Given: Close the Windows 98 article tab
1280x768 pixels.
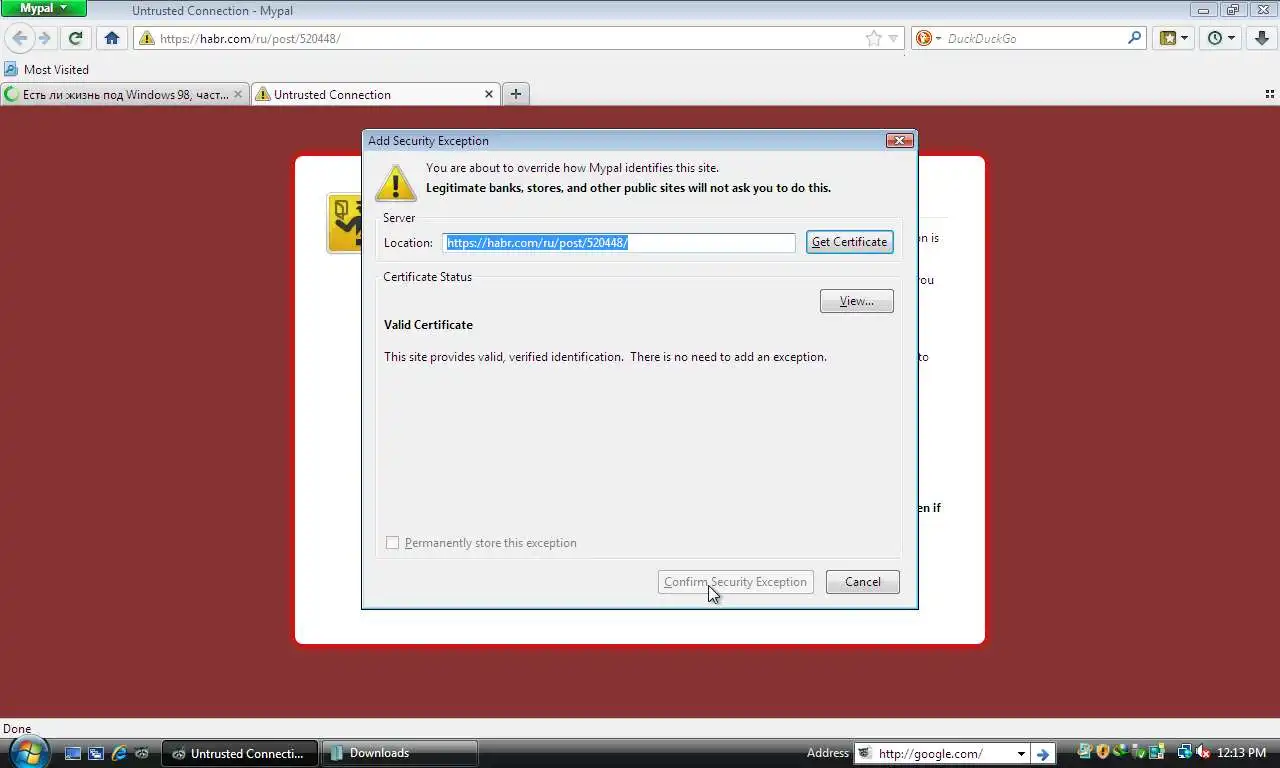Looking at the screenshot, I should click(238, 94).
